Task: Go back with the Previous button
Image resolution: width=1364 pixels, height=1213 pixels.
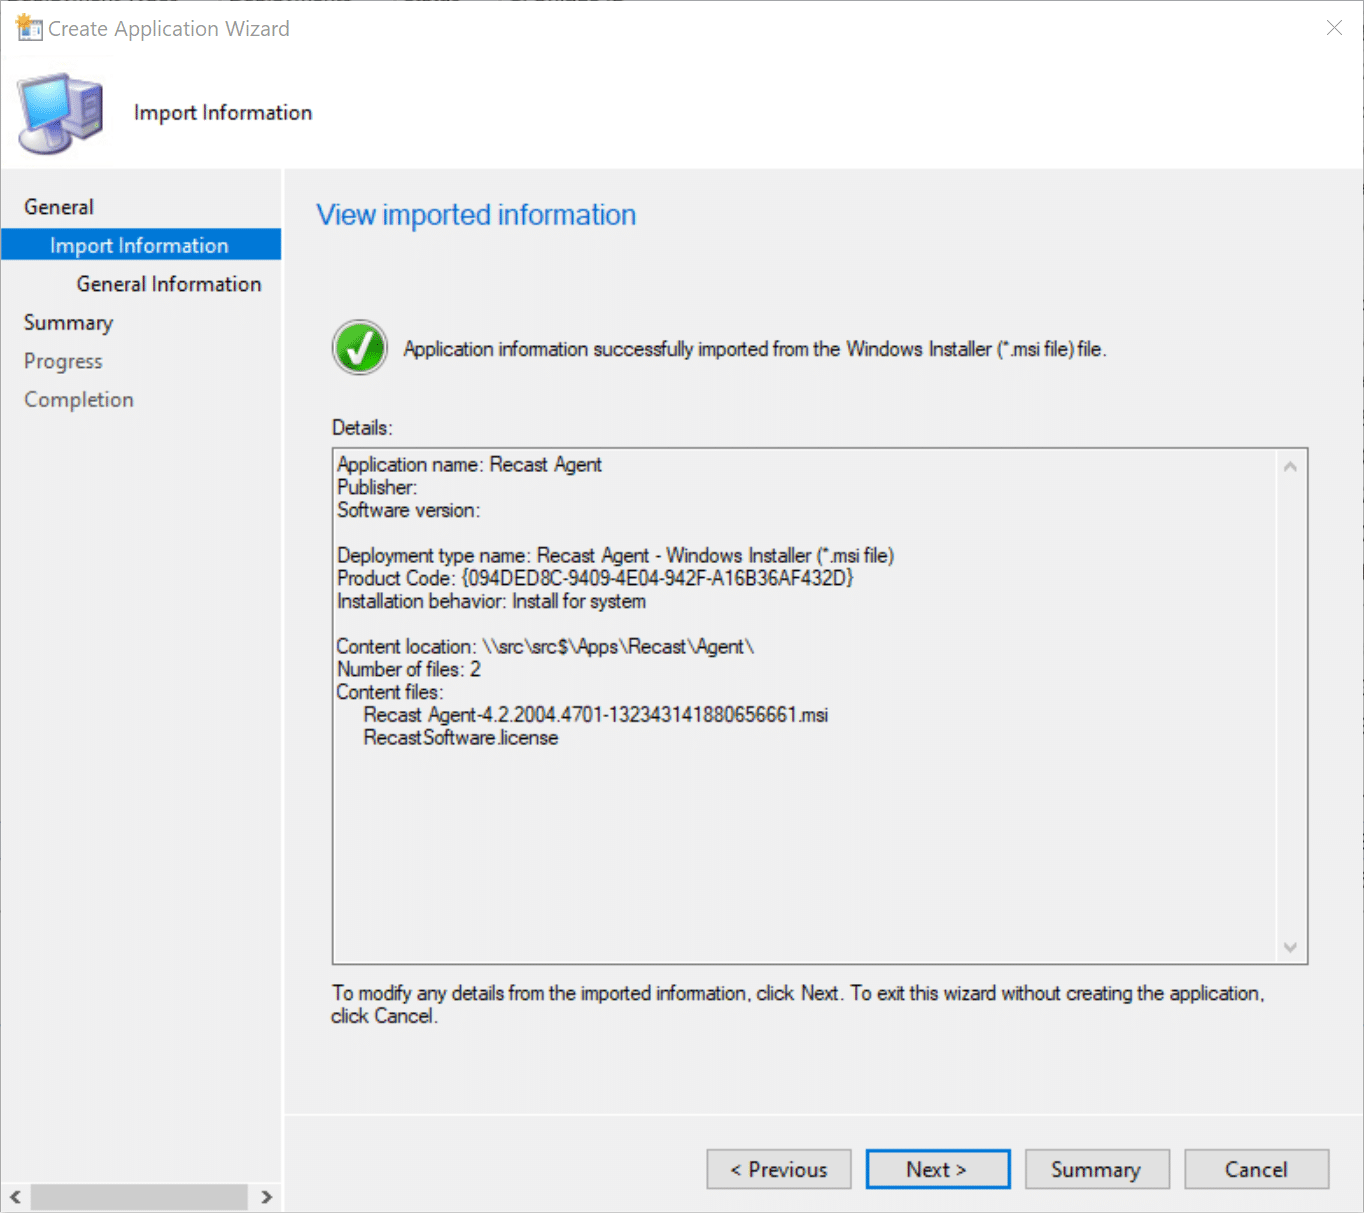Action: click(x=778, y=1169)
